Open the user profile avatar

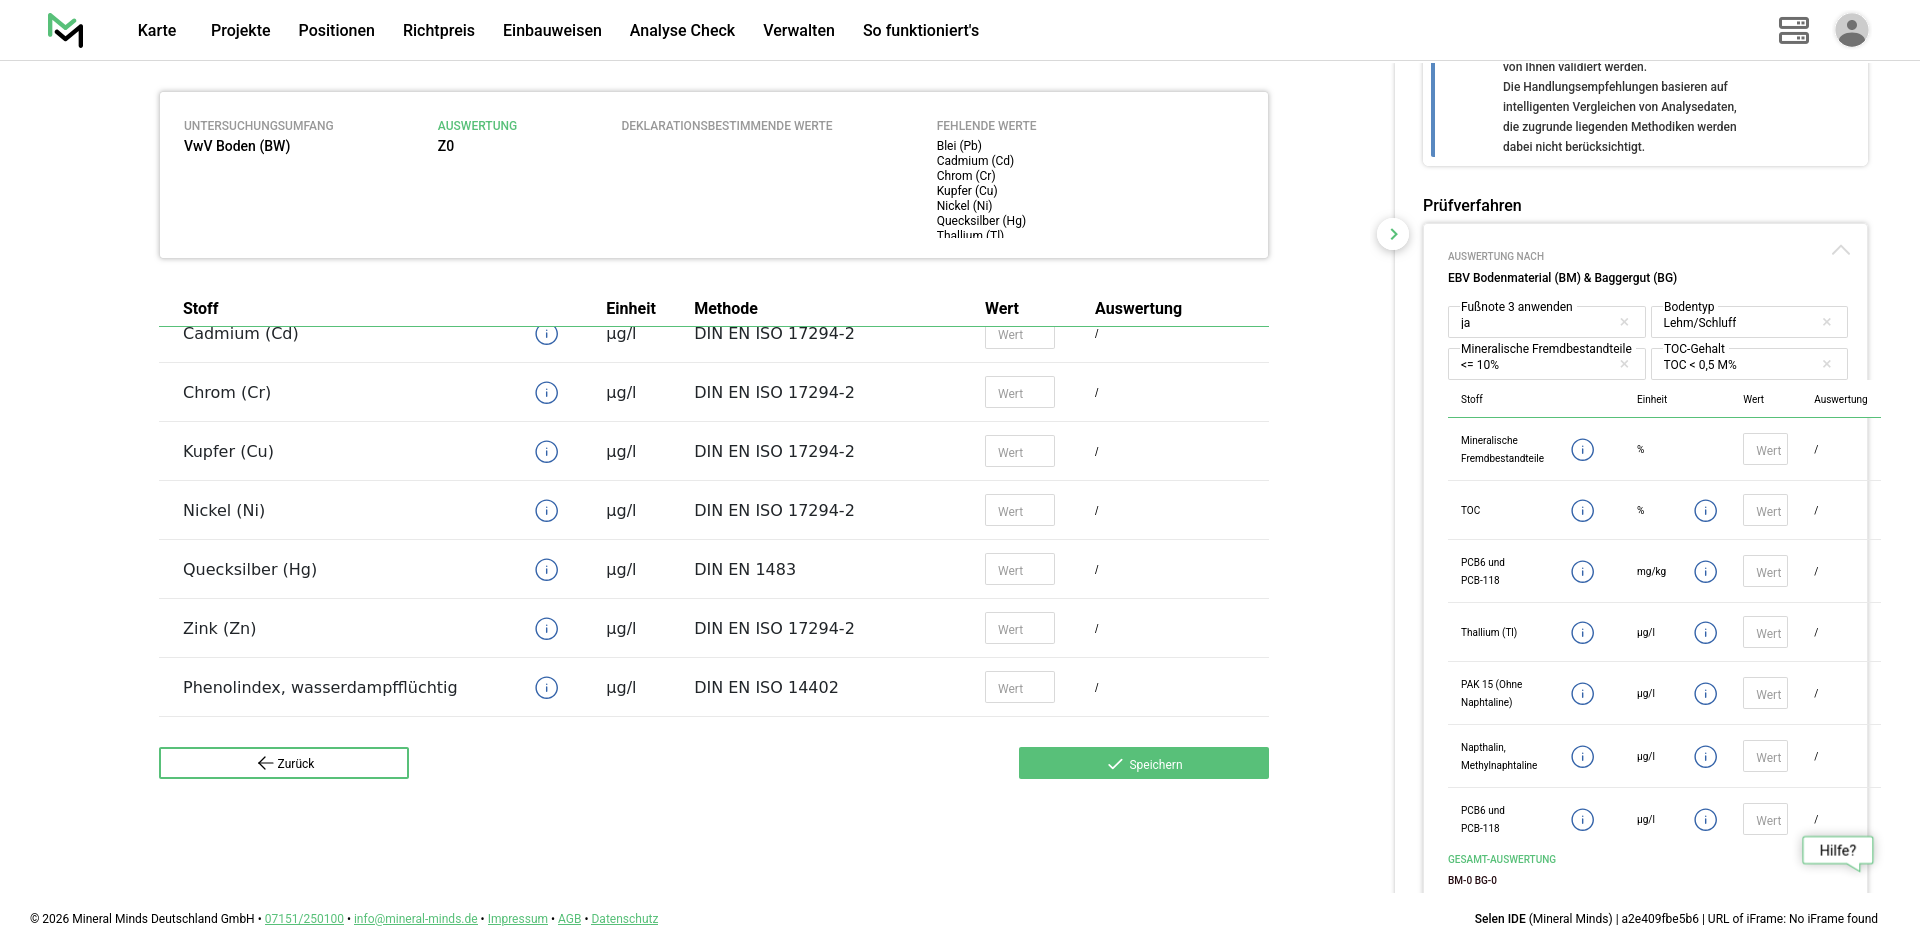(x=1851, y=30)
